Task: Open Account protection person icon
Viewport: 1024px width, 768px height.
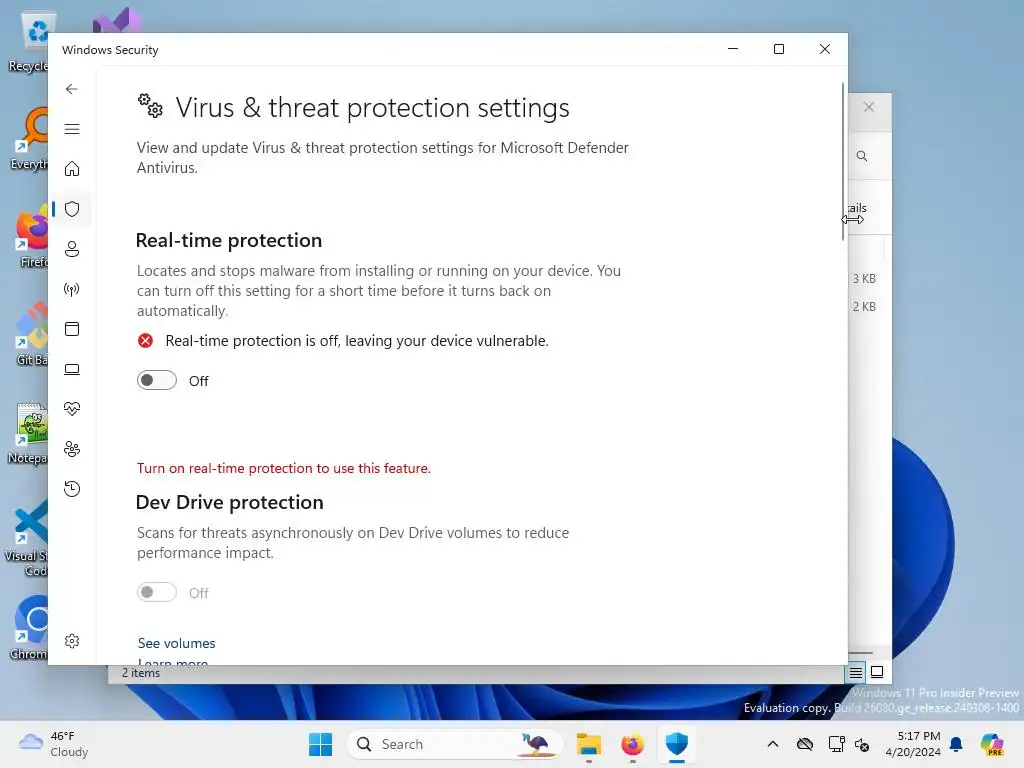Action: pyautogui.click(x=72, y=249)
